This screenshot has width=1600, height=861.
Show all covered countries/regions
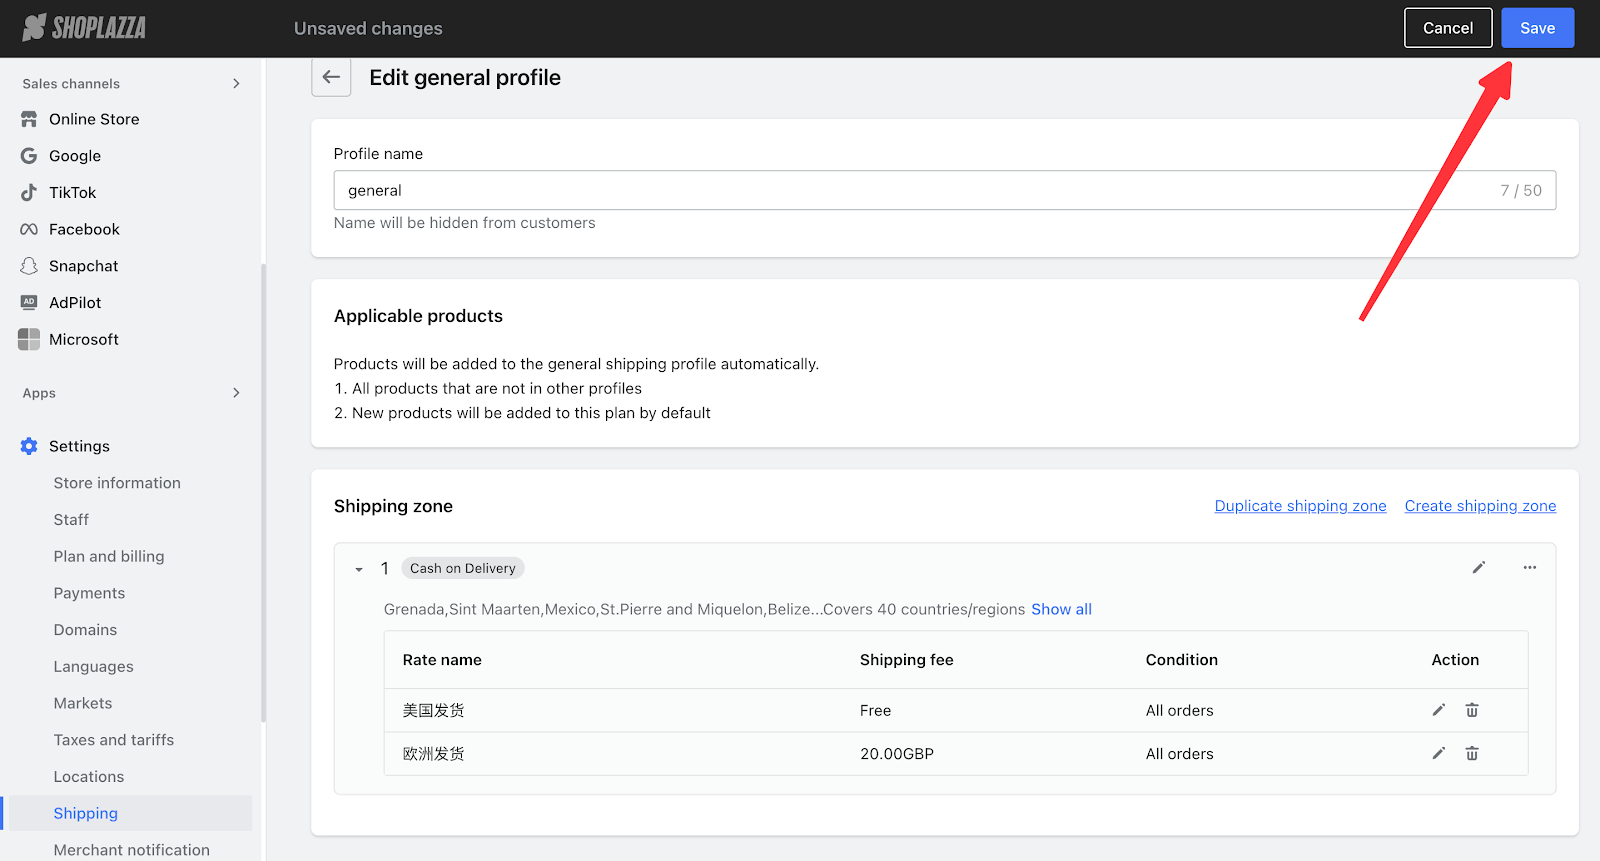[1061, 609]
